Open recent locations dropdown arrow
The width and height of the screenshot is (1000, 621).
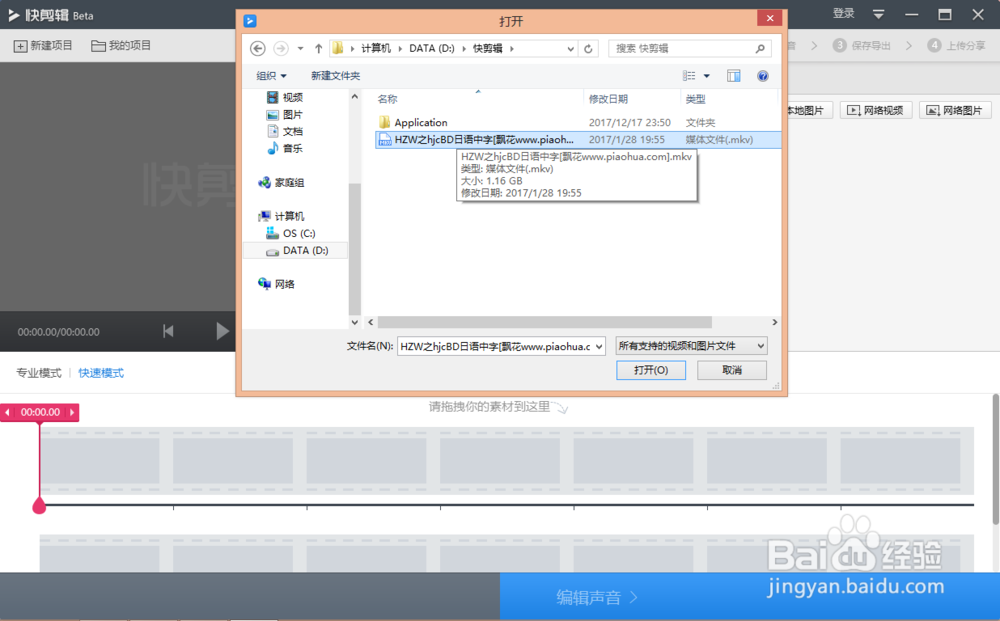pos(300,48)
